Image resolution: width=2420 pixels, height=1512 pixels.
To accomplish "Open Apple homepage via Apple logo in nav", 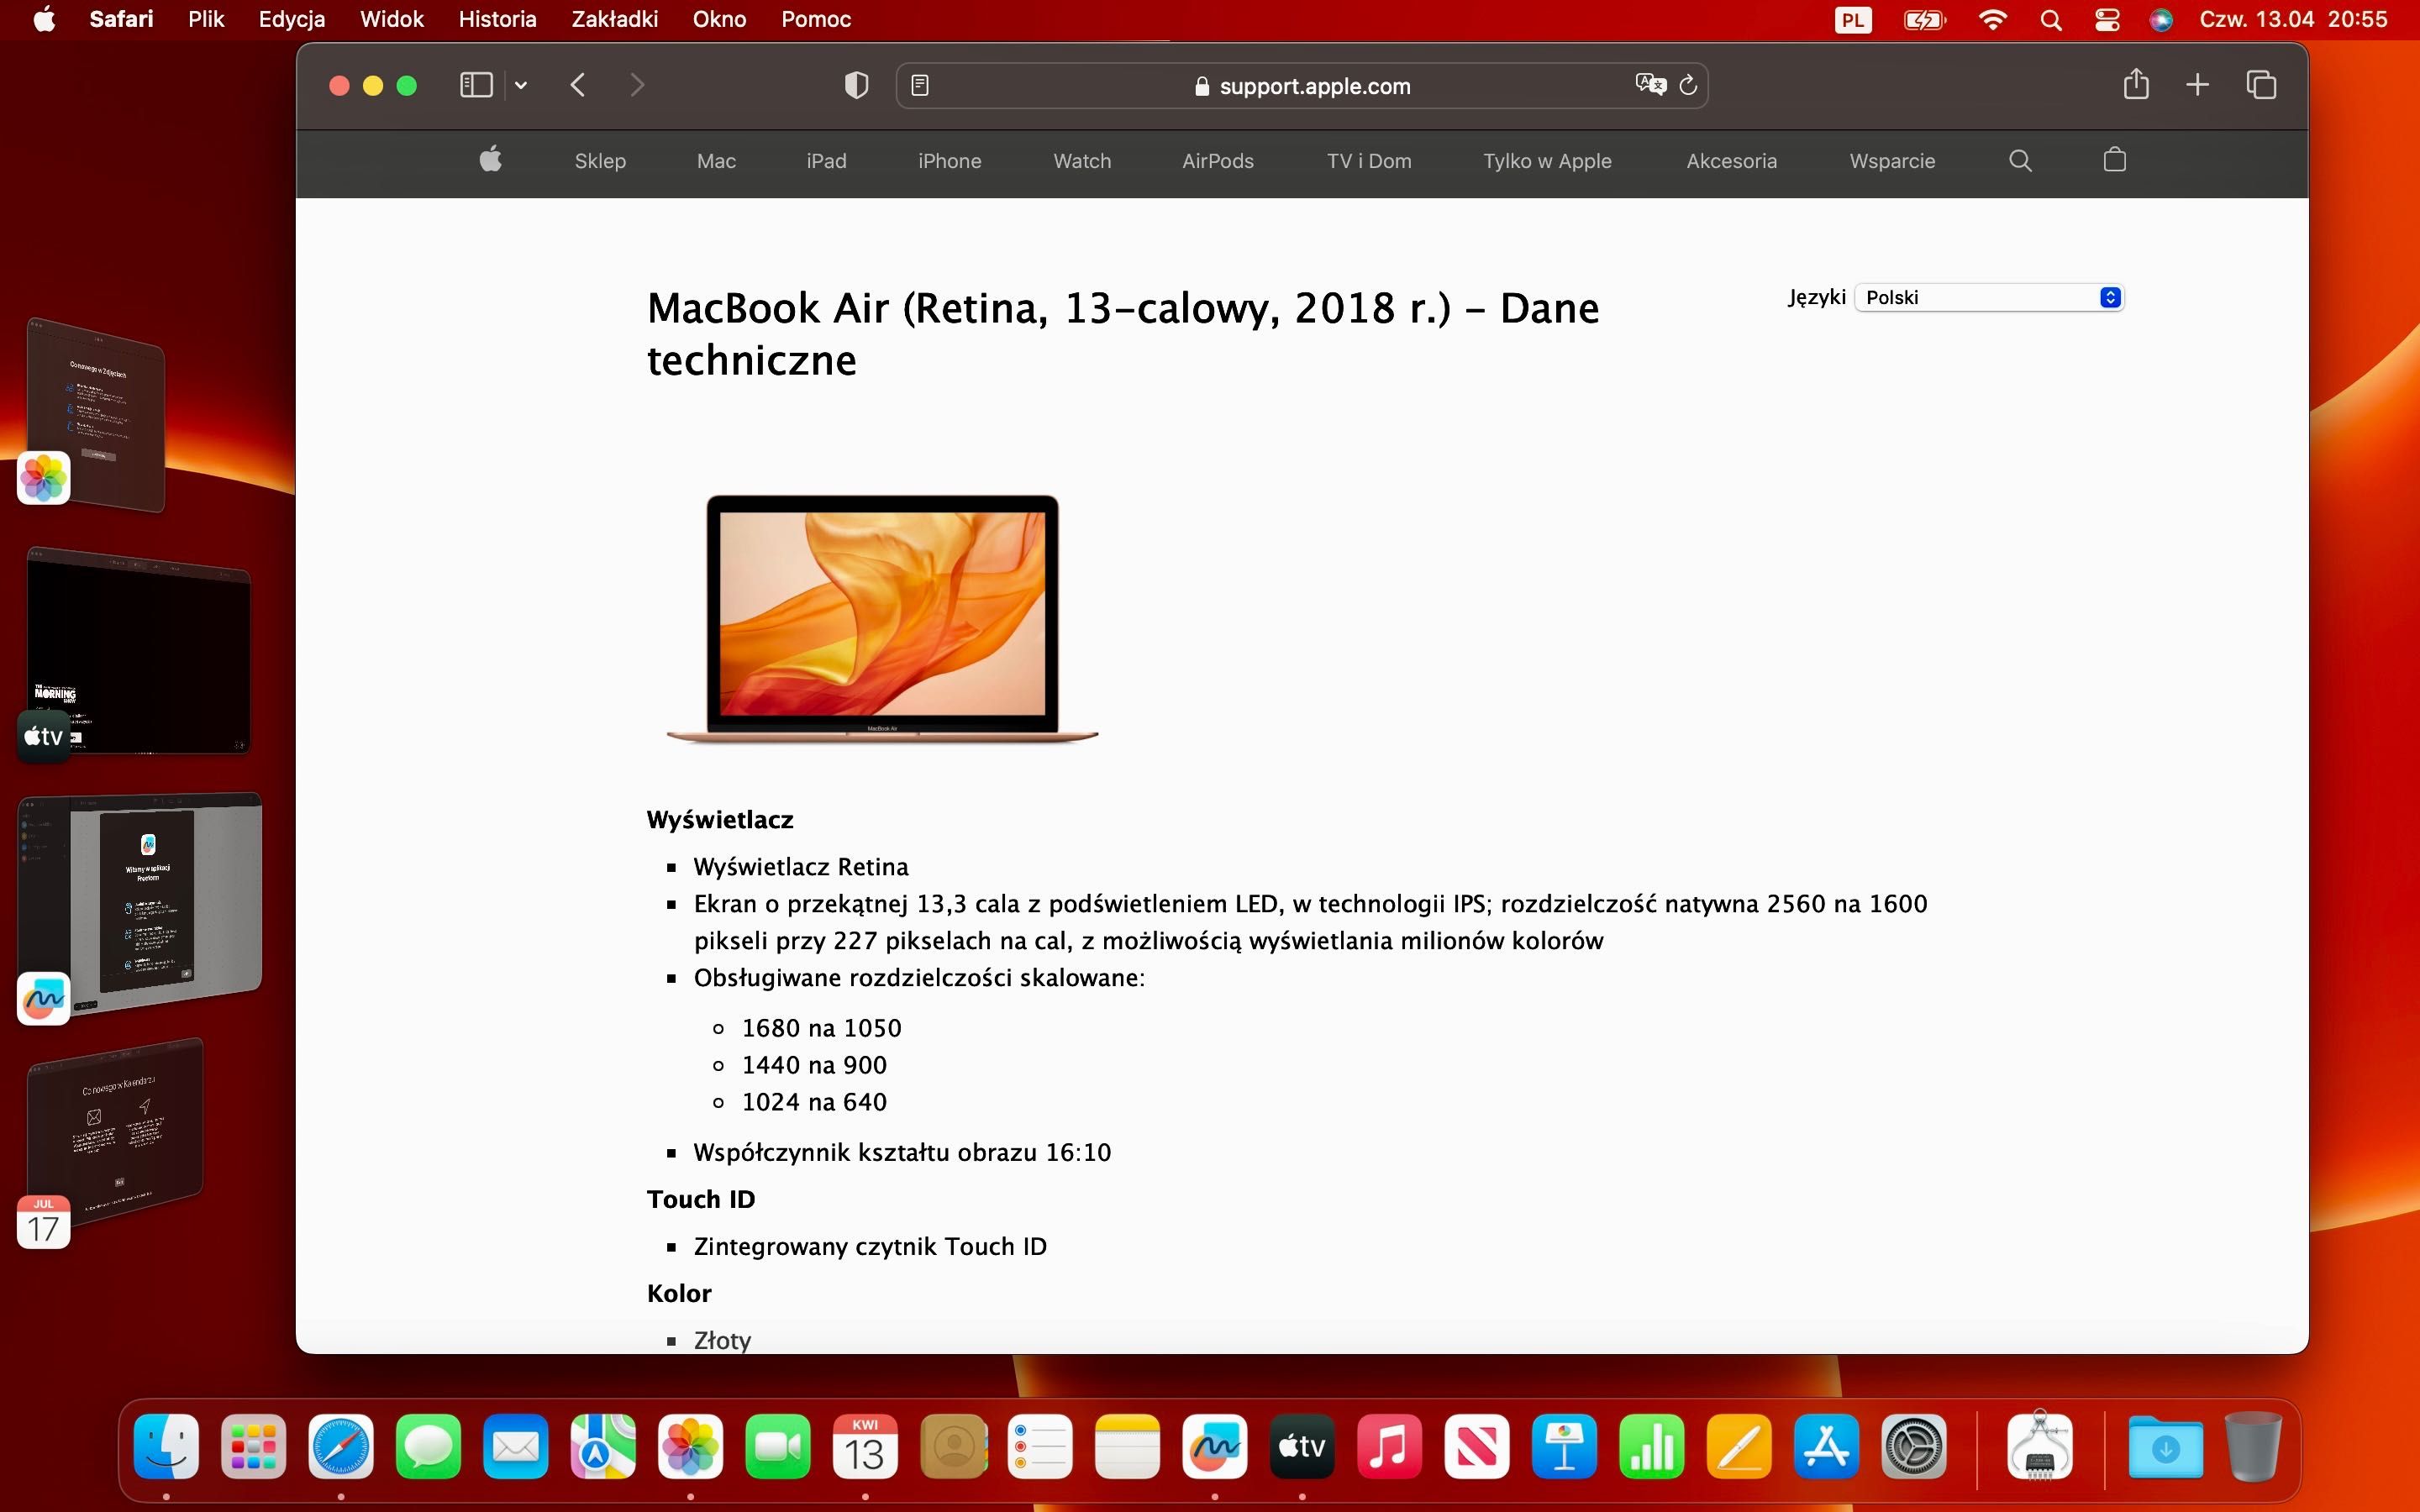I will pyautogui.click(x=490, y=160).
